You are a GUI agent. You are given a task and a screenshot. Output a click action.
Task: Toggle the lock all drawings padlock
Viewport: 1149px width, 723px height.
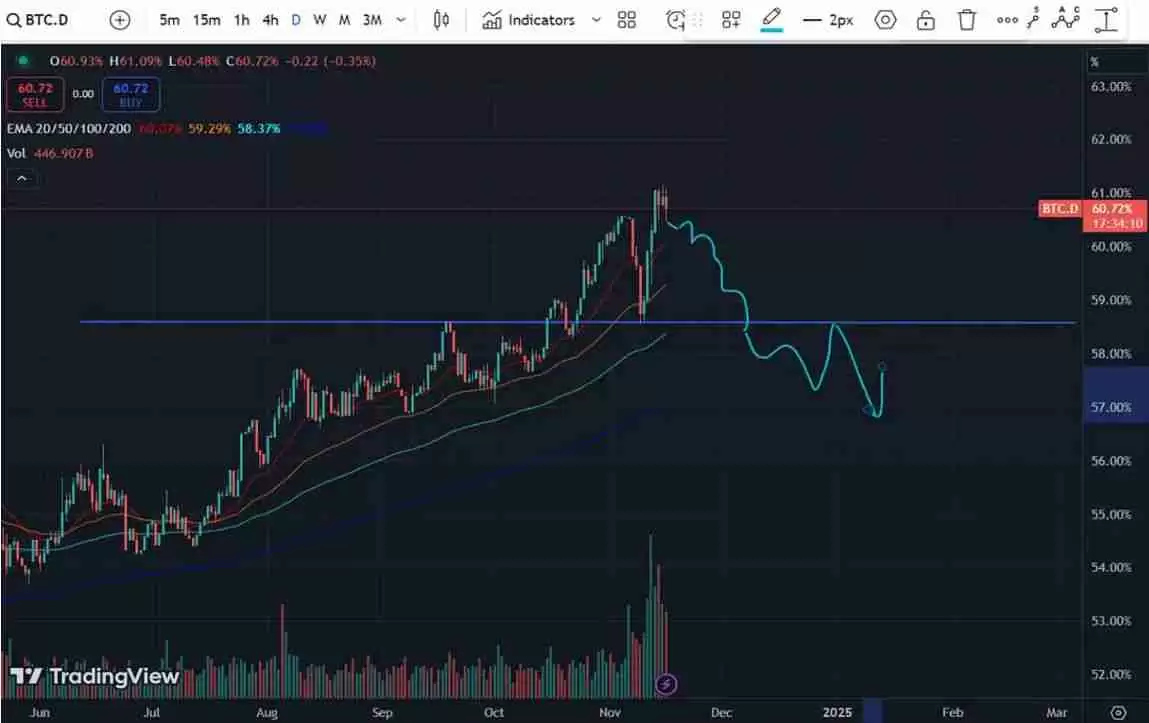[x=926, y=19]
